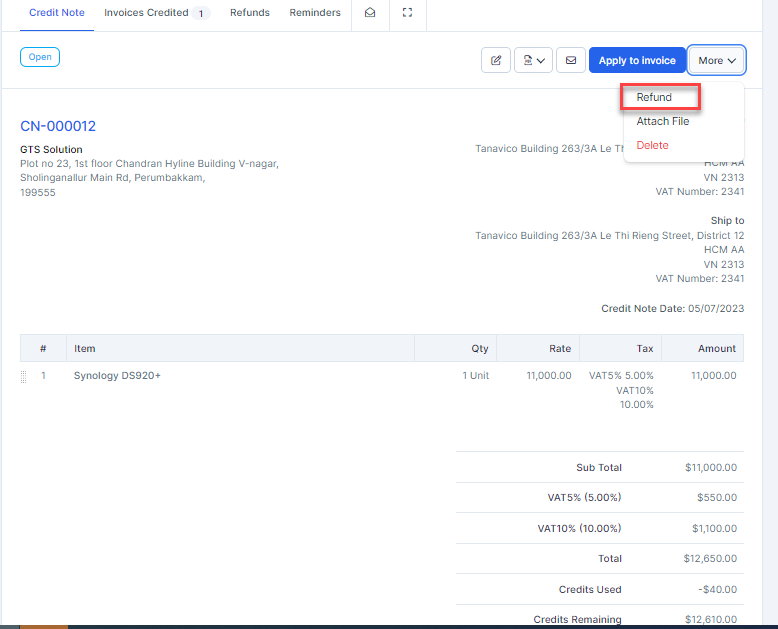The width and height of the screenshot is (778, 629).
Task: Click Sub Total value $11,000.00
Action: pos(711,467)
